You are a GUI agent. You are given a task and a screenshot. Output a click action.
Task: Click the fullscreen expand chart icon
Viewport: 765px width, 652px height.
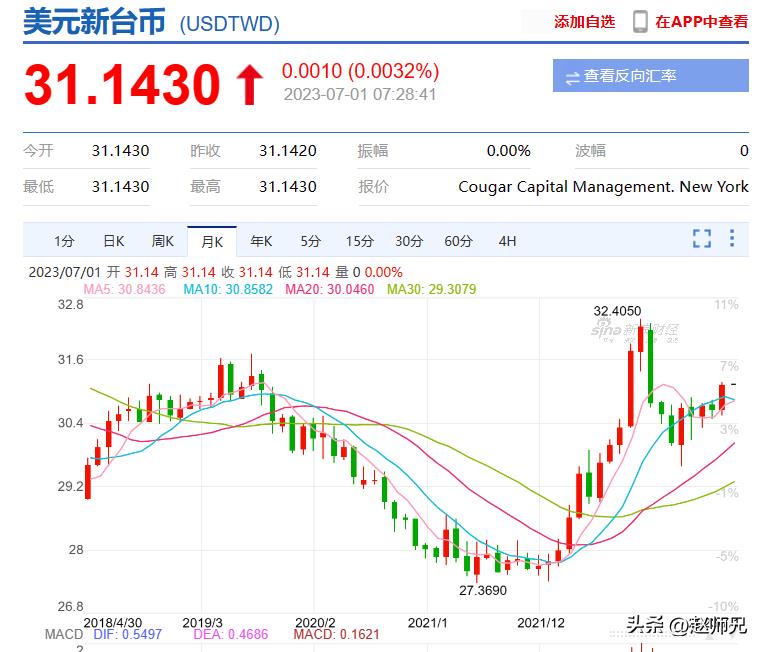(x=702, y=239)
